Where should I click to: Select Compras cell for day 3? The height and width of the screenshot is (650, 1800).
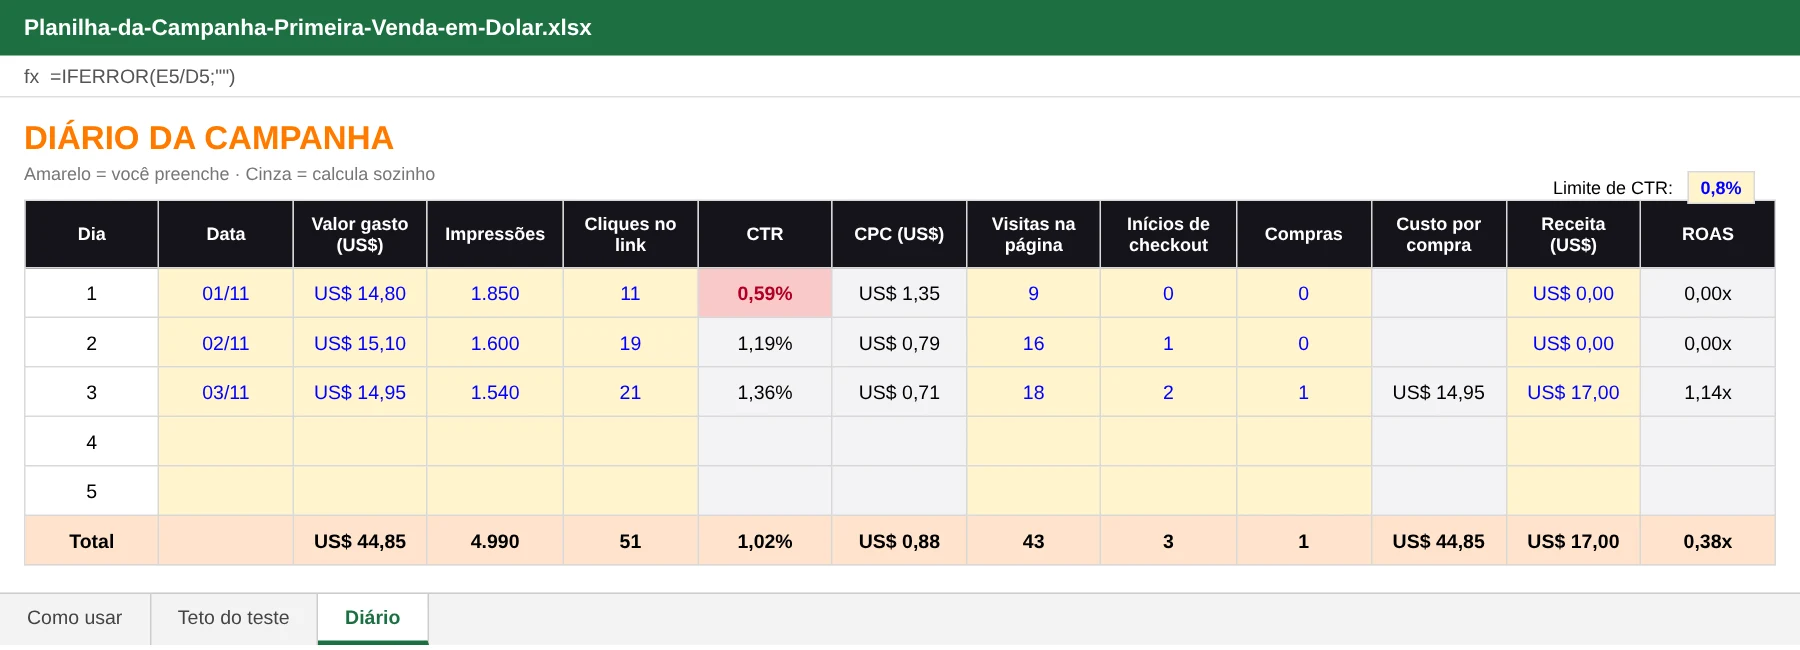[1303, 392]
